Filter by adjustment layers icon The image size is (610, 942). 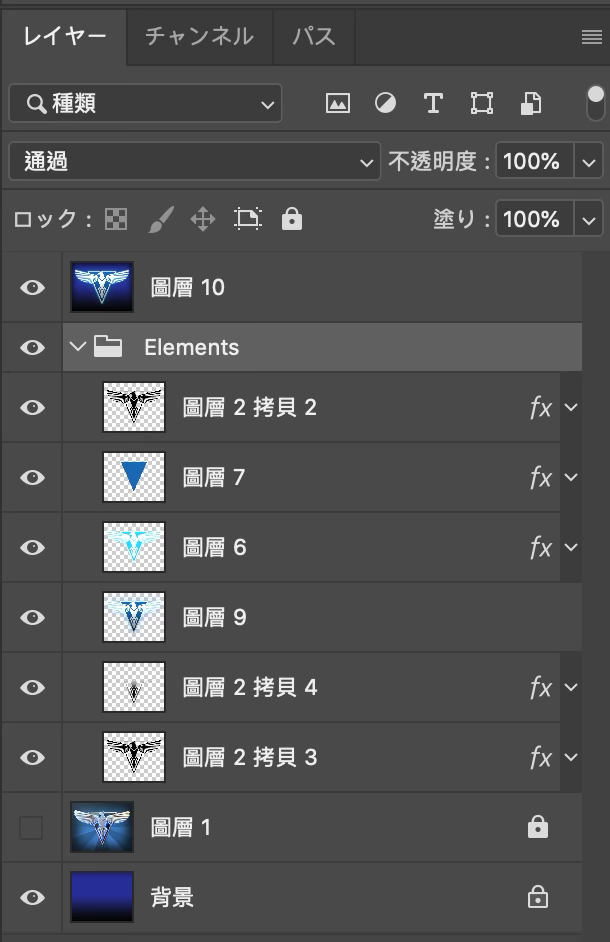click(385, 103)
